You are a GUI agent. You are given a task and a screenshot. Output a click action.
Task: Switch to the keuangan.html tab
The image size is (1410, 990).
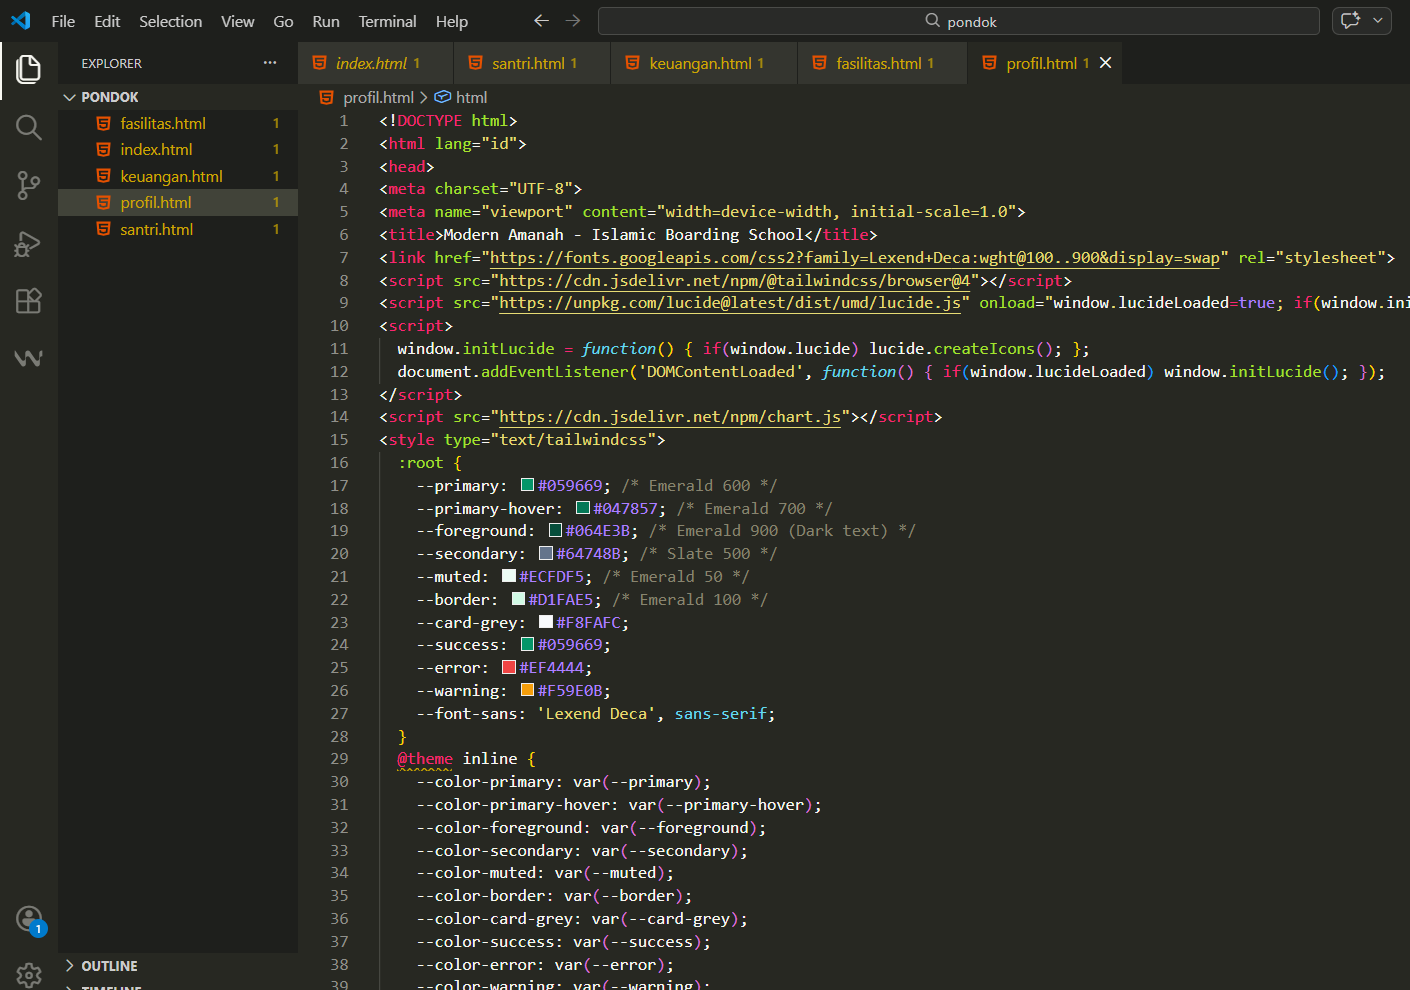[700, 63]
